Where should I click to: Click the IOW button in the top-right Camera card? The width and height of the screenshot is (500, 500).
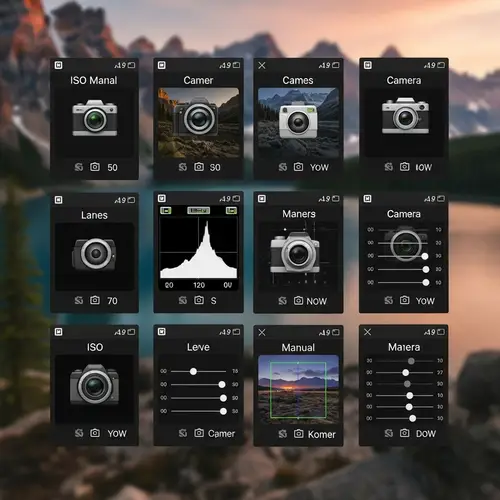(x=423, y=167)
